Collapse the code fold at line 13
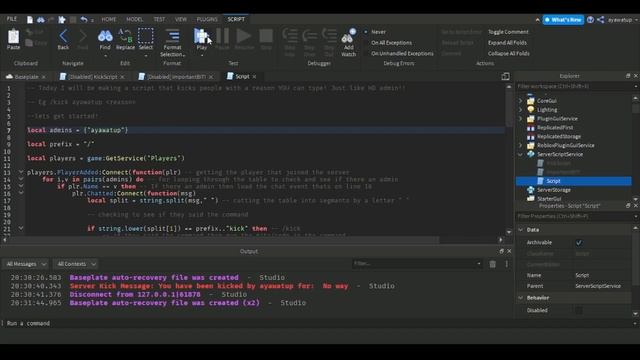 tap(21, 172)
